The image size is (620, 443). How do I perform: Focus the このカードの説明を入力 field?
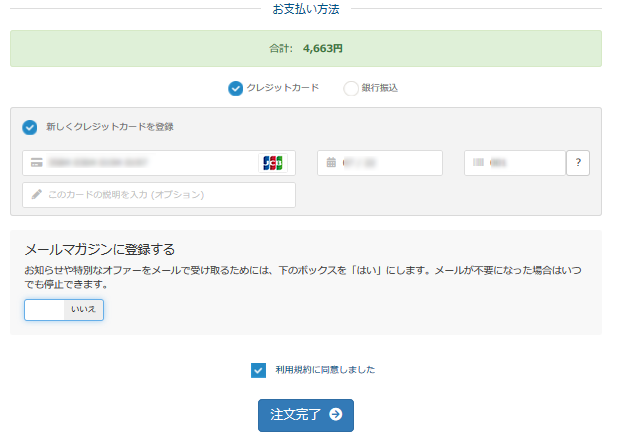click(165, 194)
